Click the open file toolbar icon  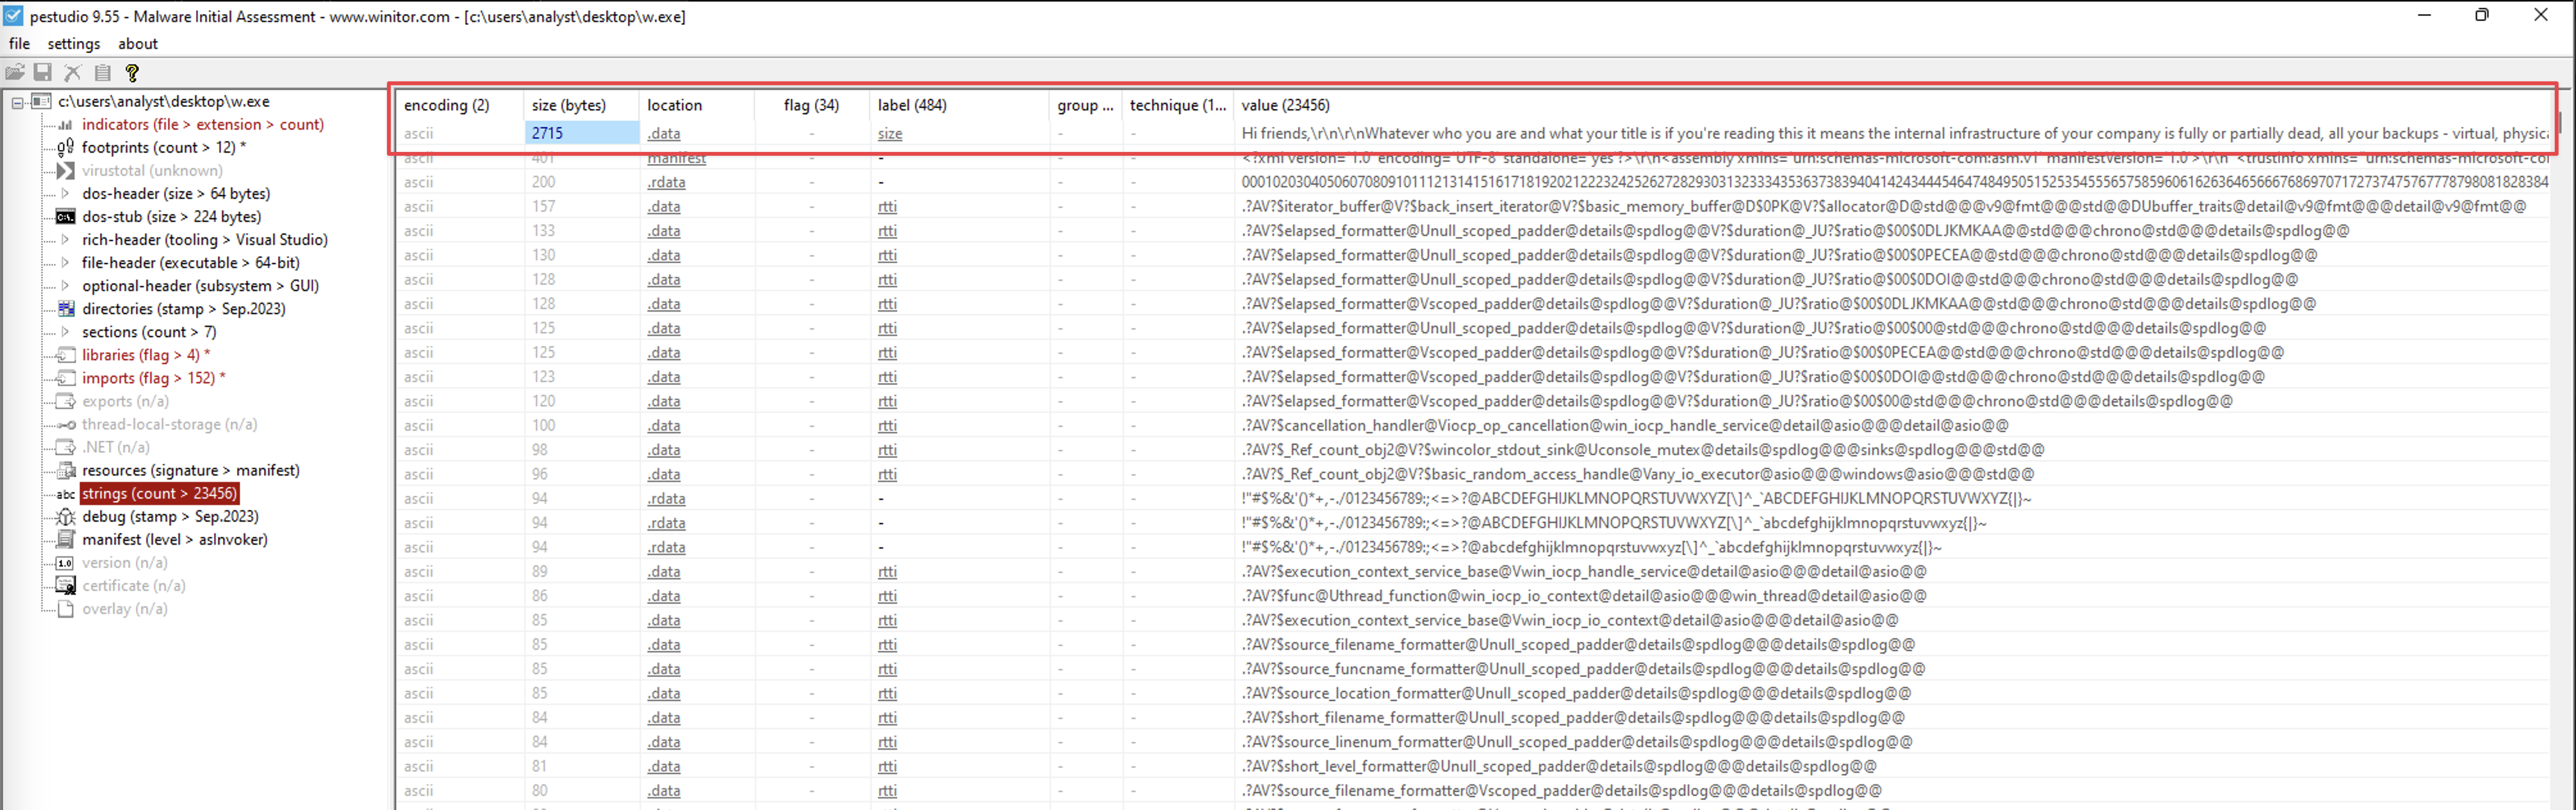click(x=14, y=72)
